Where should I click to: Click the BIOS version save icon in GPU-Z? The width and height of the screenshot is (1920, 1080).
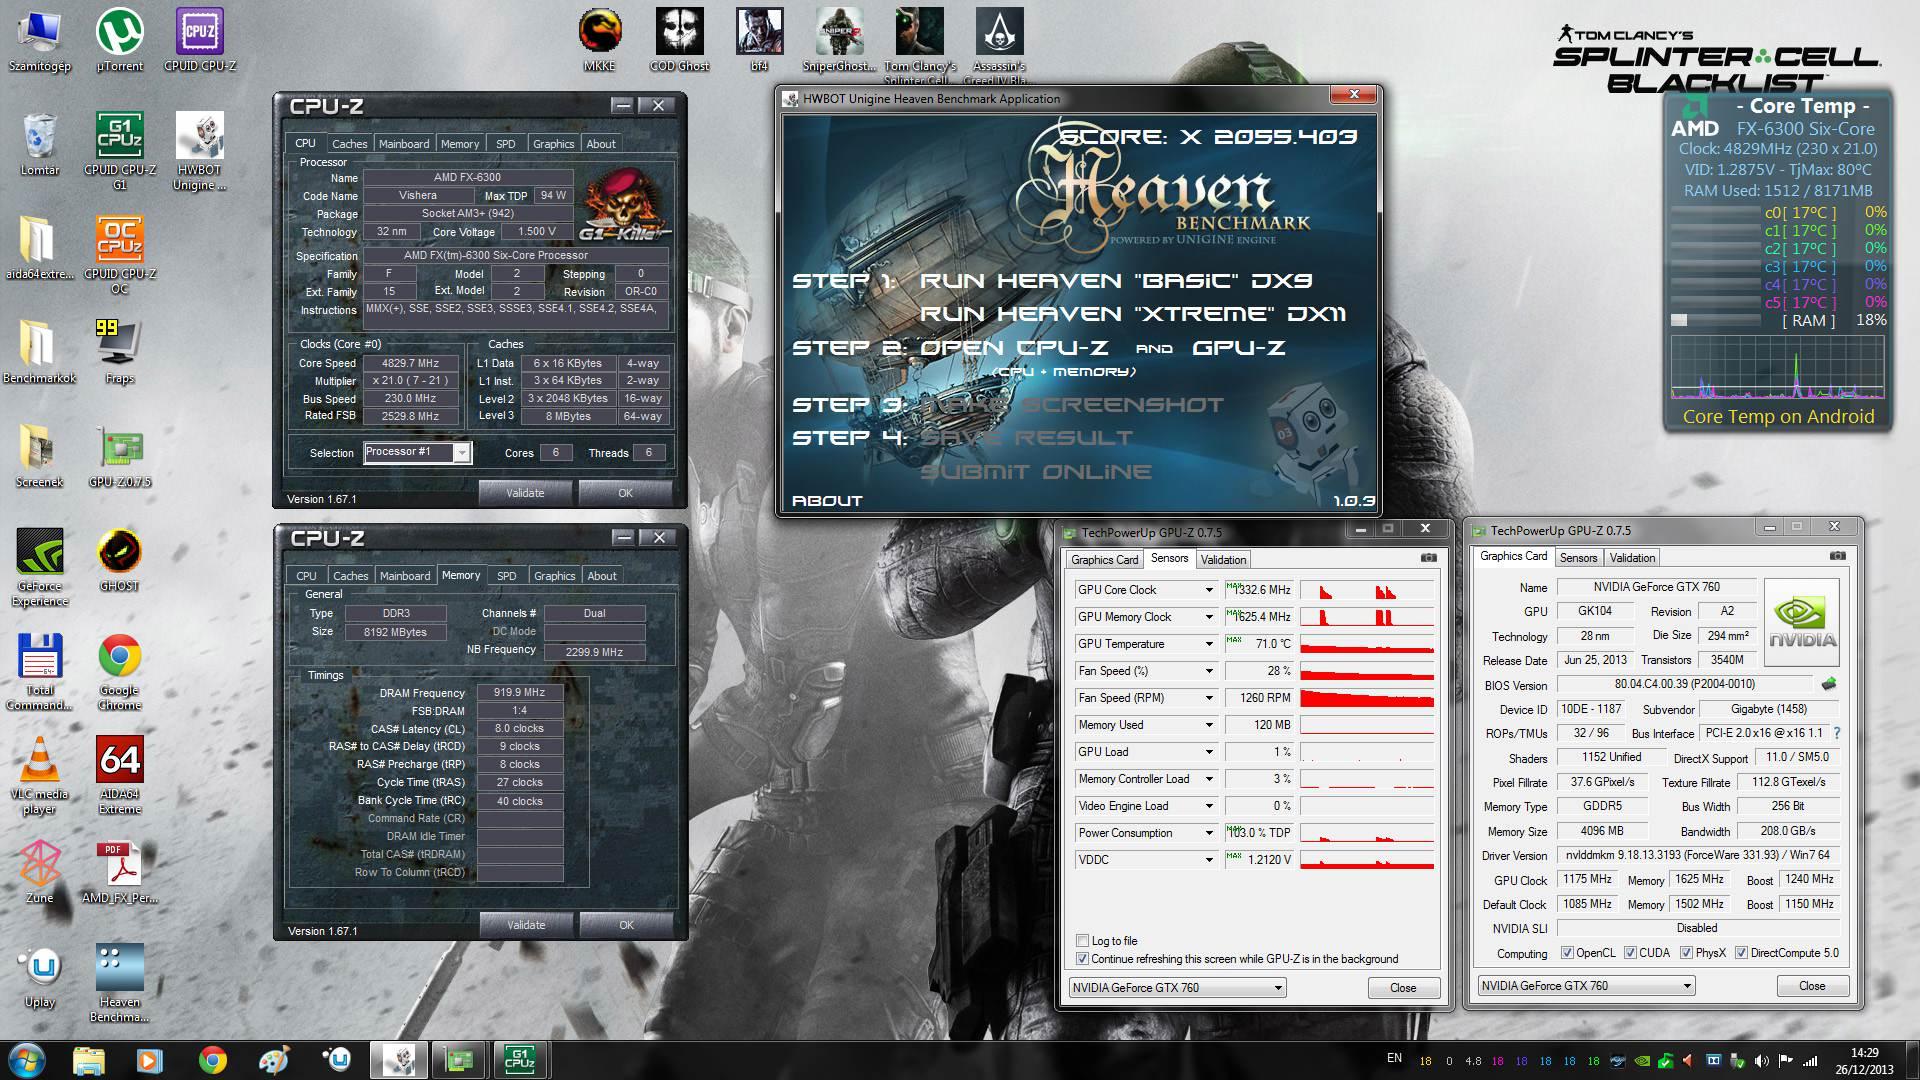tap(1829, 684)
